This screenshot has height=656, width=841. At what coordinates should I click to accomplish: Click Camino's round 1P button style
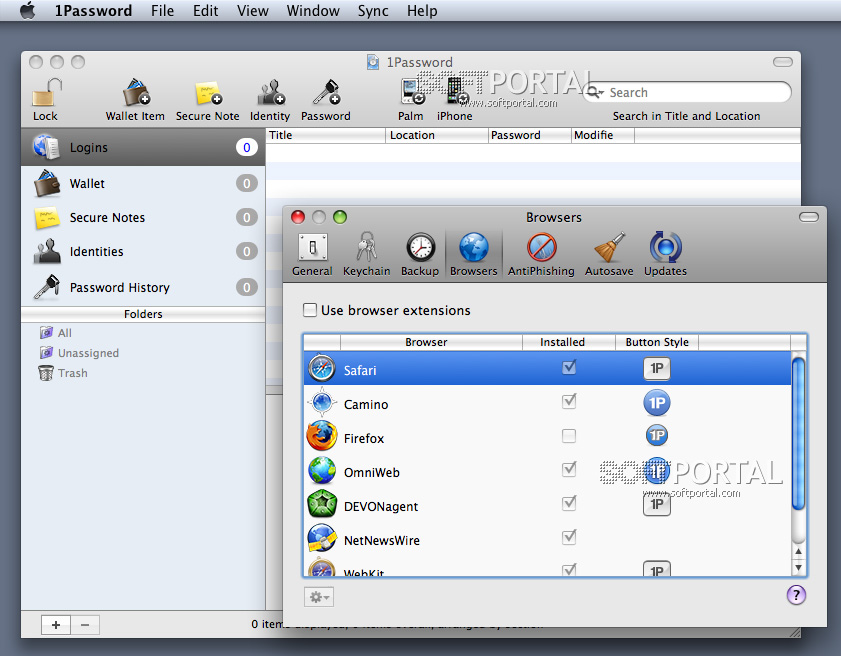click(656, 403)
